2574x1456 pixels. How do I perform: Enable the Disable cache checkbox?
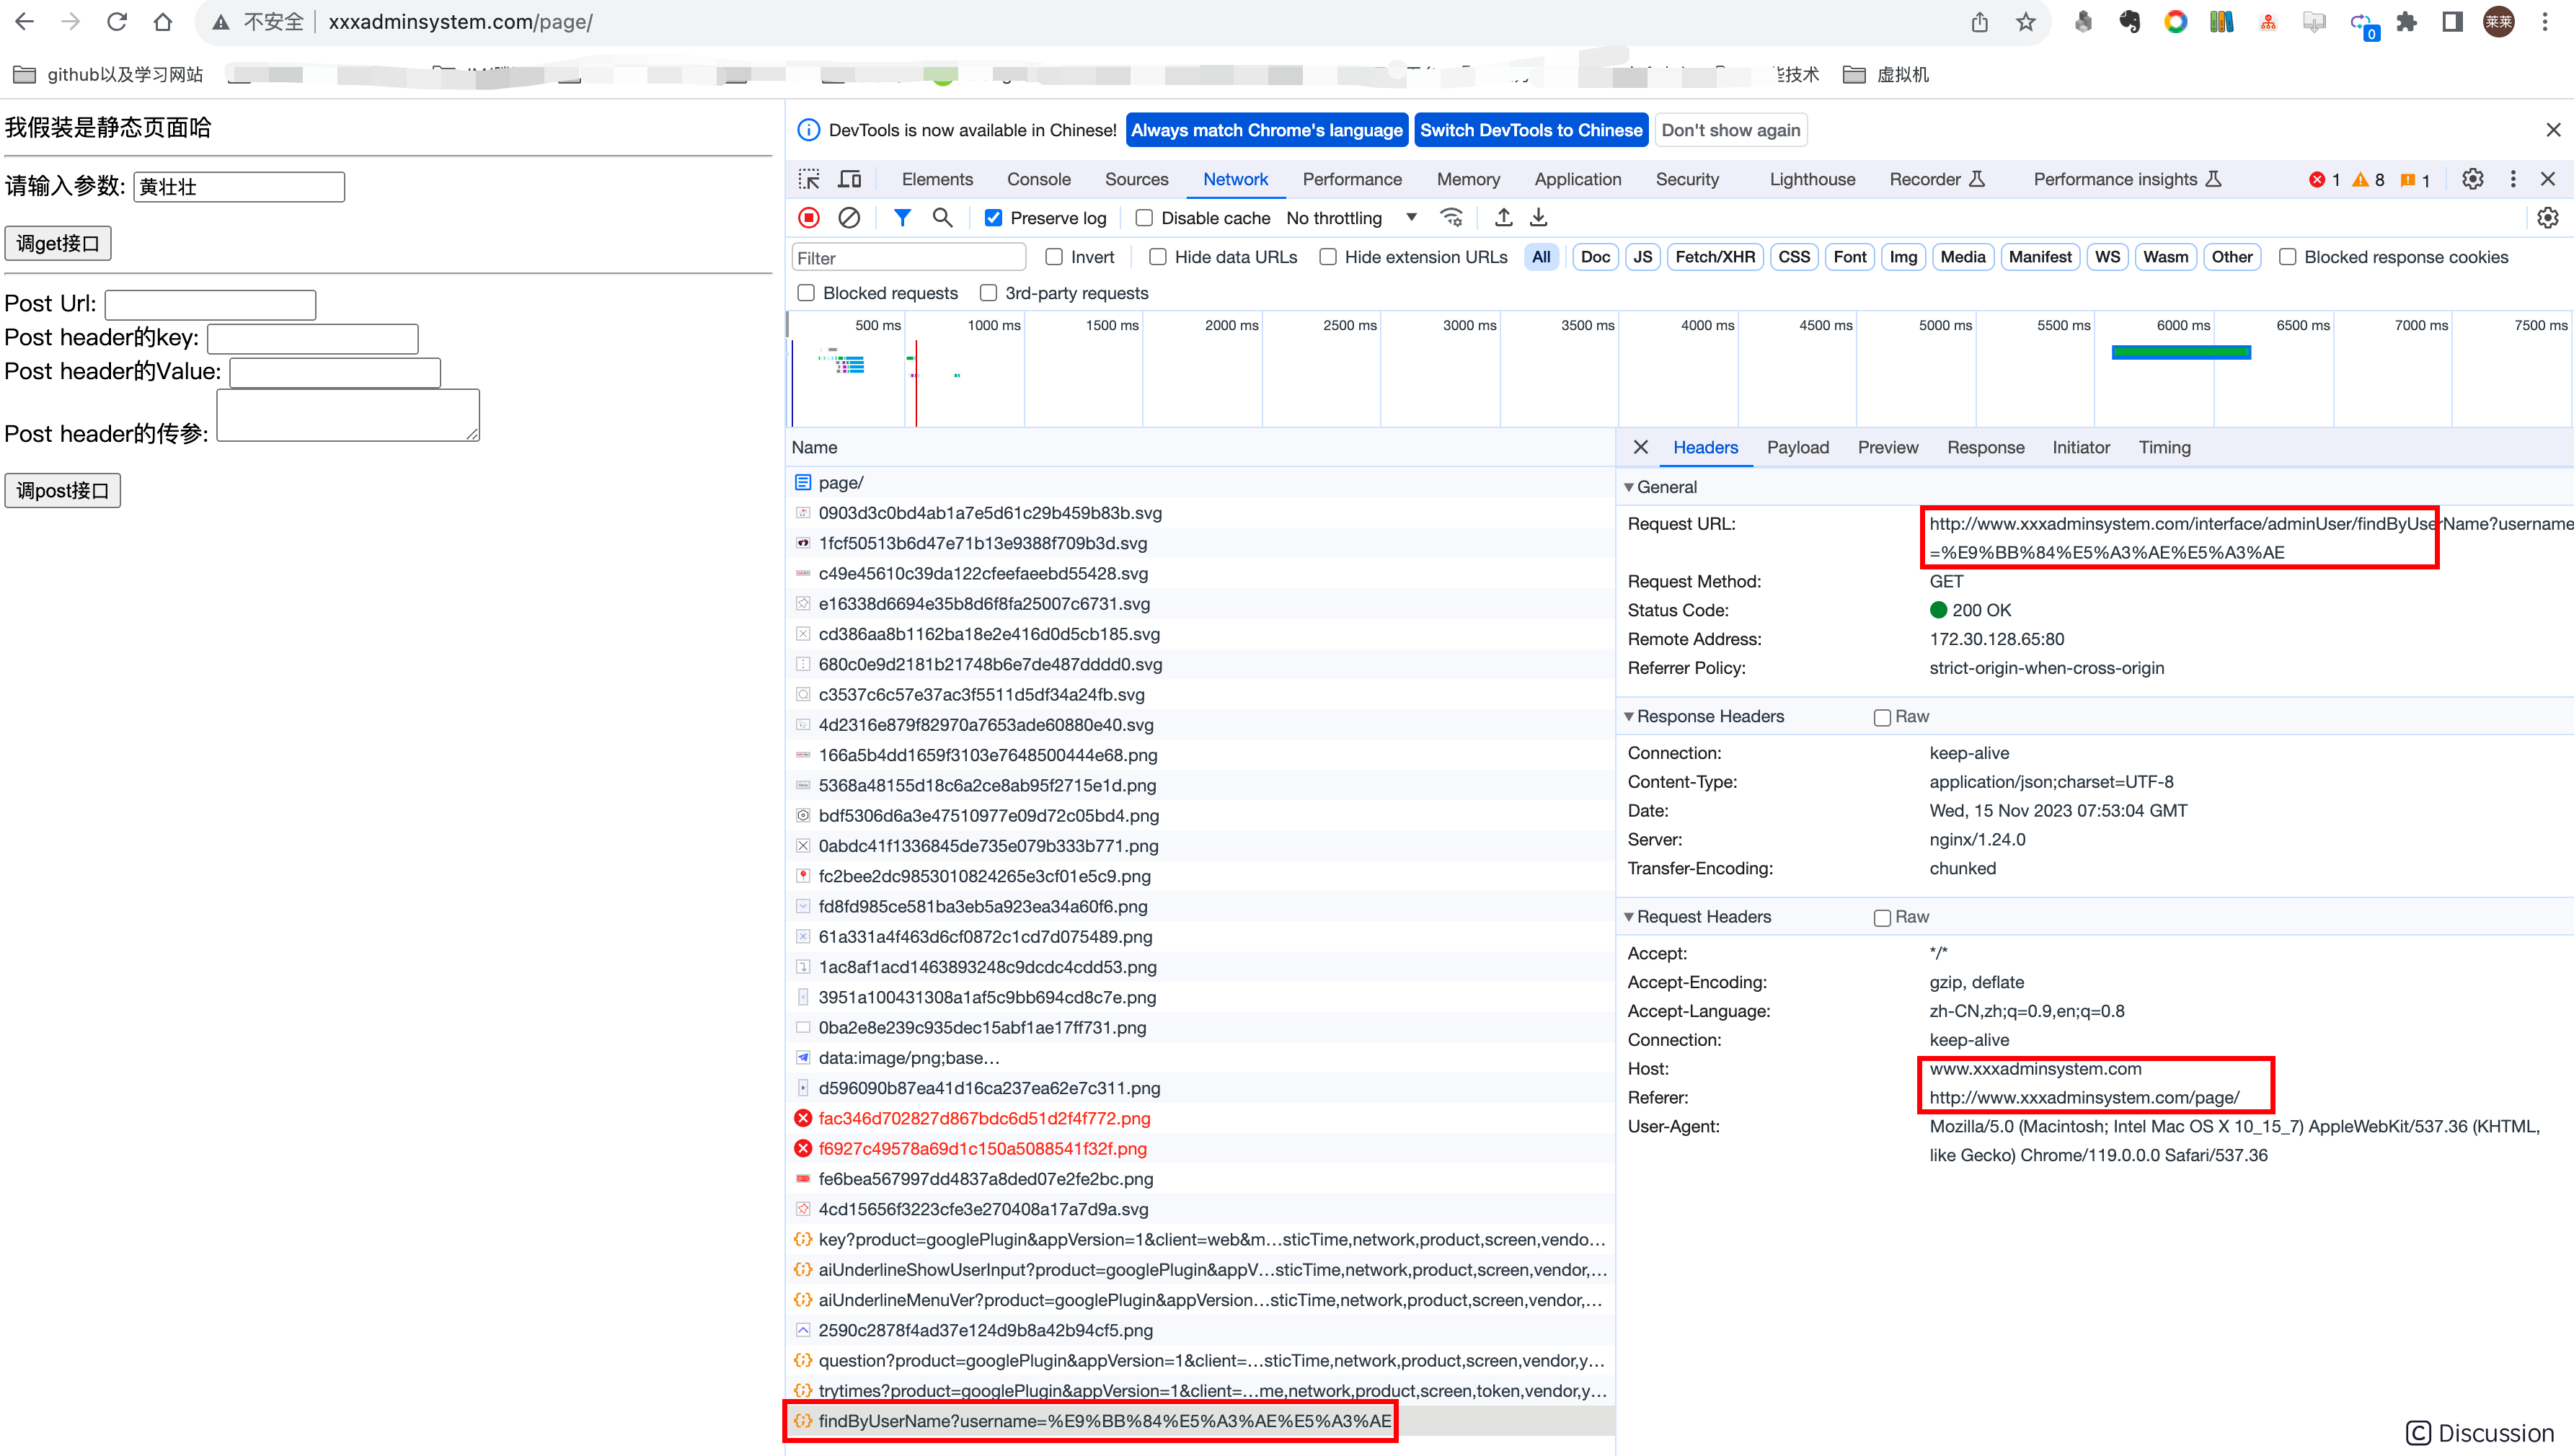(x=1144, y=218)
